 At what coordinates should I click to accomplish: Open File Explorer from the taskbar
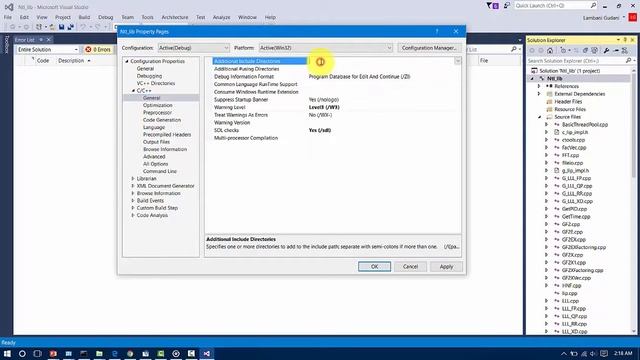(99, 353)
